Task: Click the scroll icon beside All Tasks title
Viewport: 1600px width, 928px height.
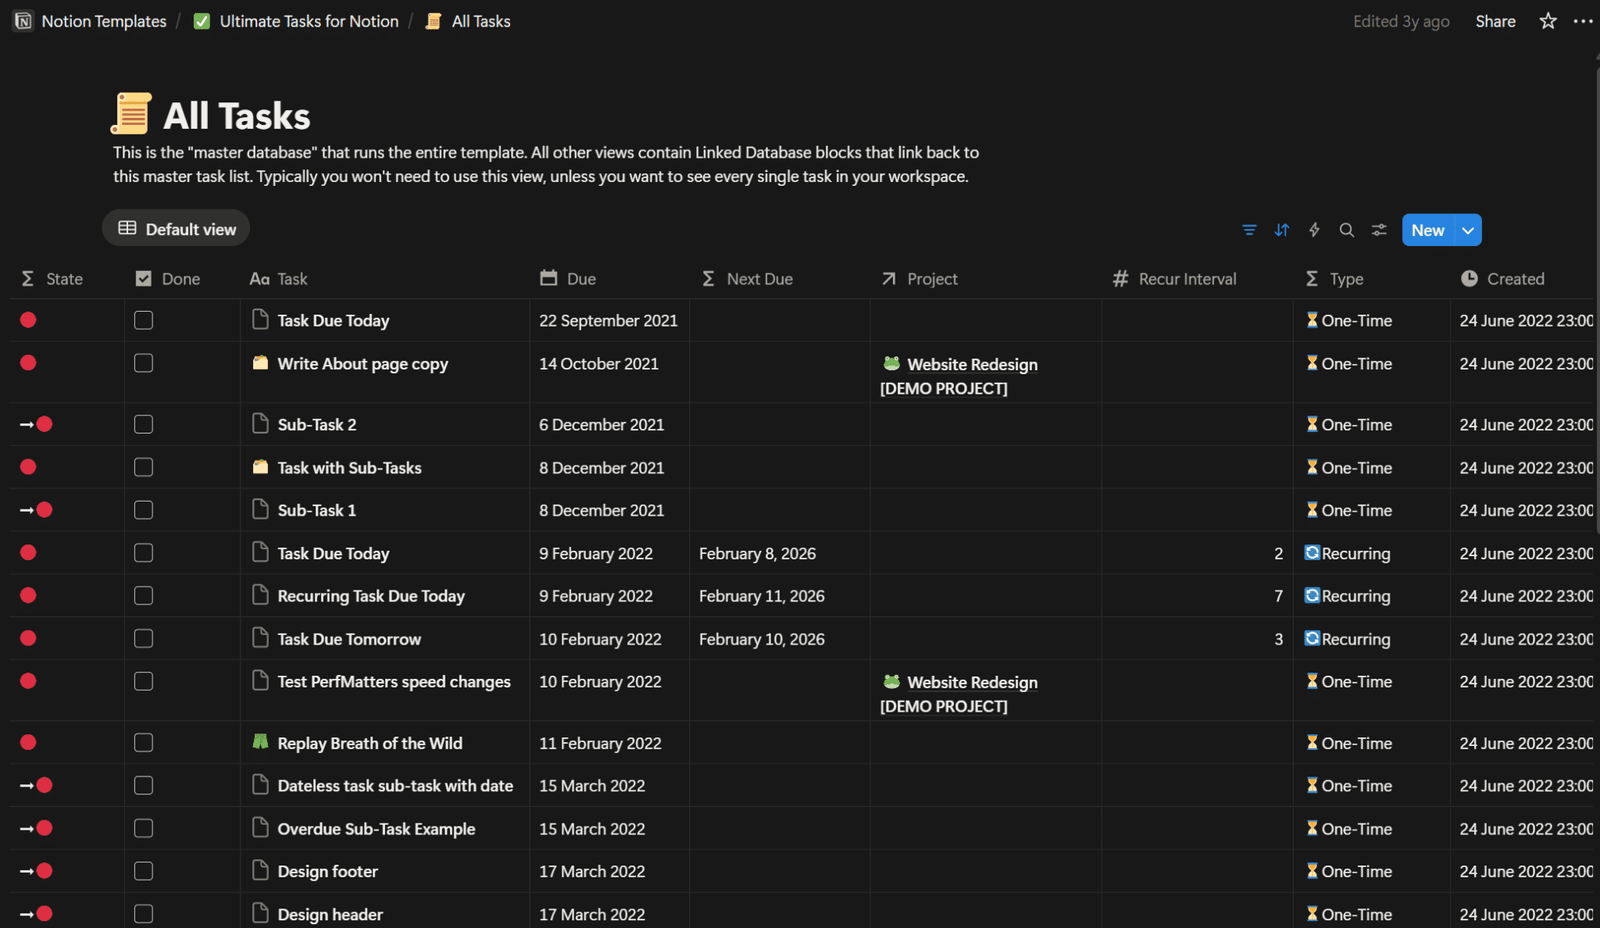Action: click(131, 114)
